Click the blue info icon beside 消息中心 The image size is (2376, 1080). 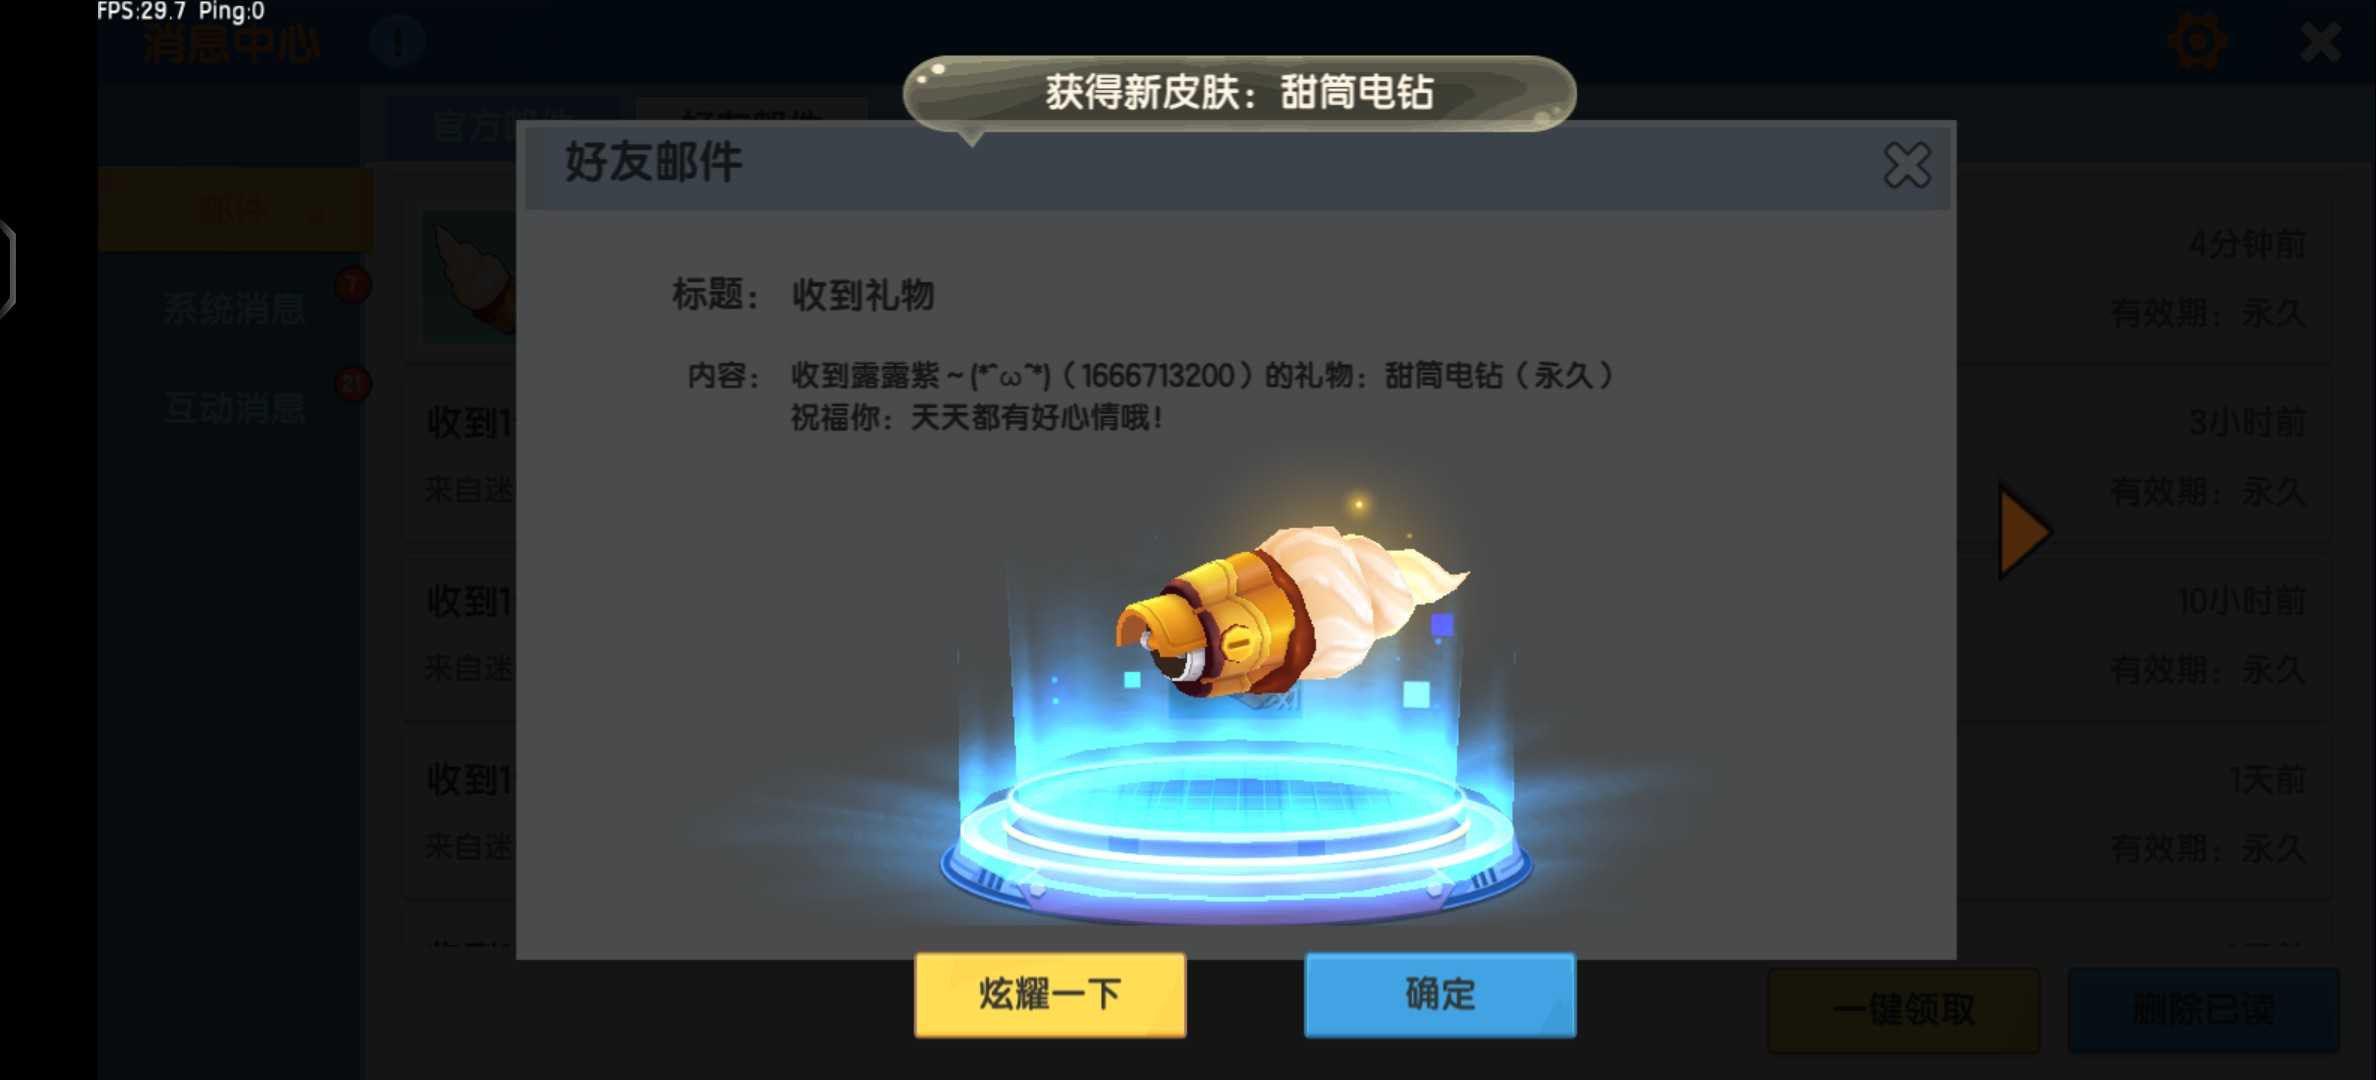398,42
